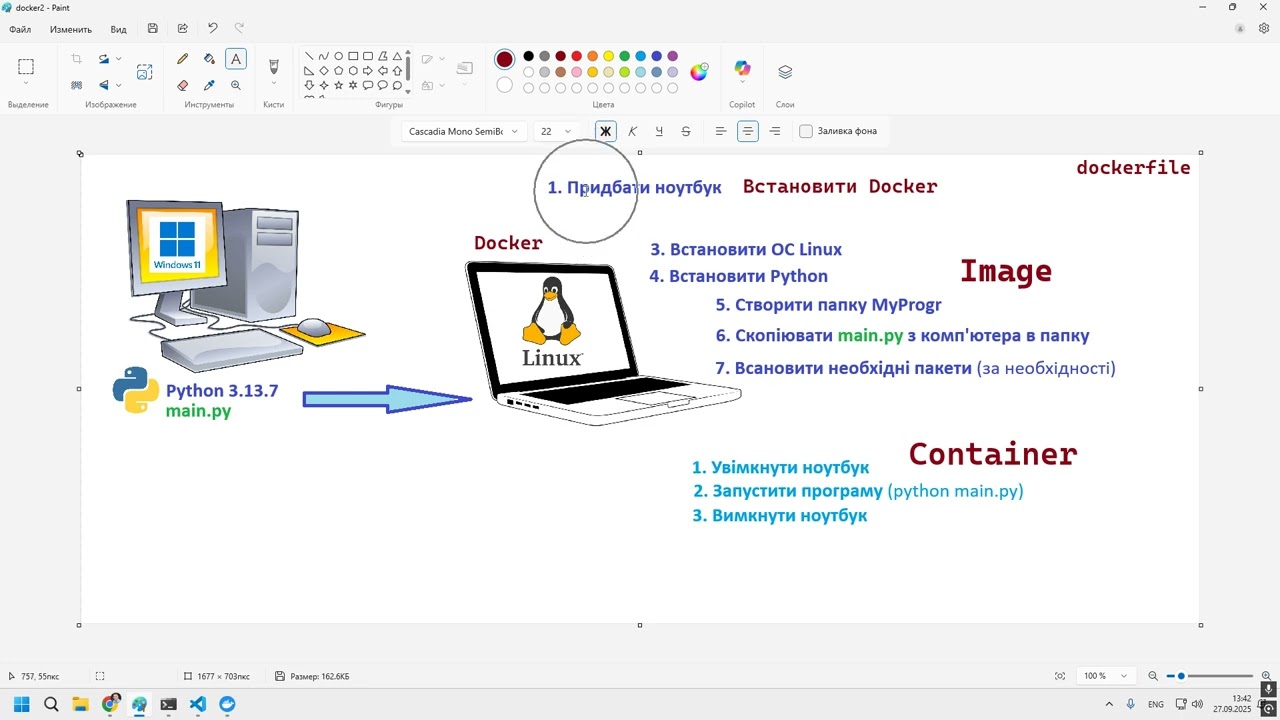Click the Undo arrow
Image resolution: width=1280 pixels, height=720 pixels.
coord(212,29)
